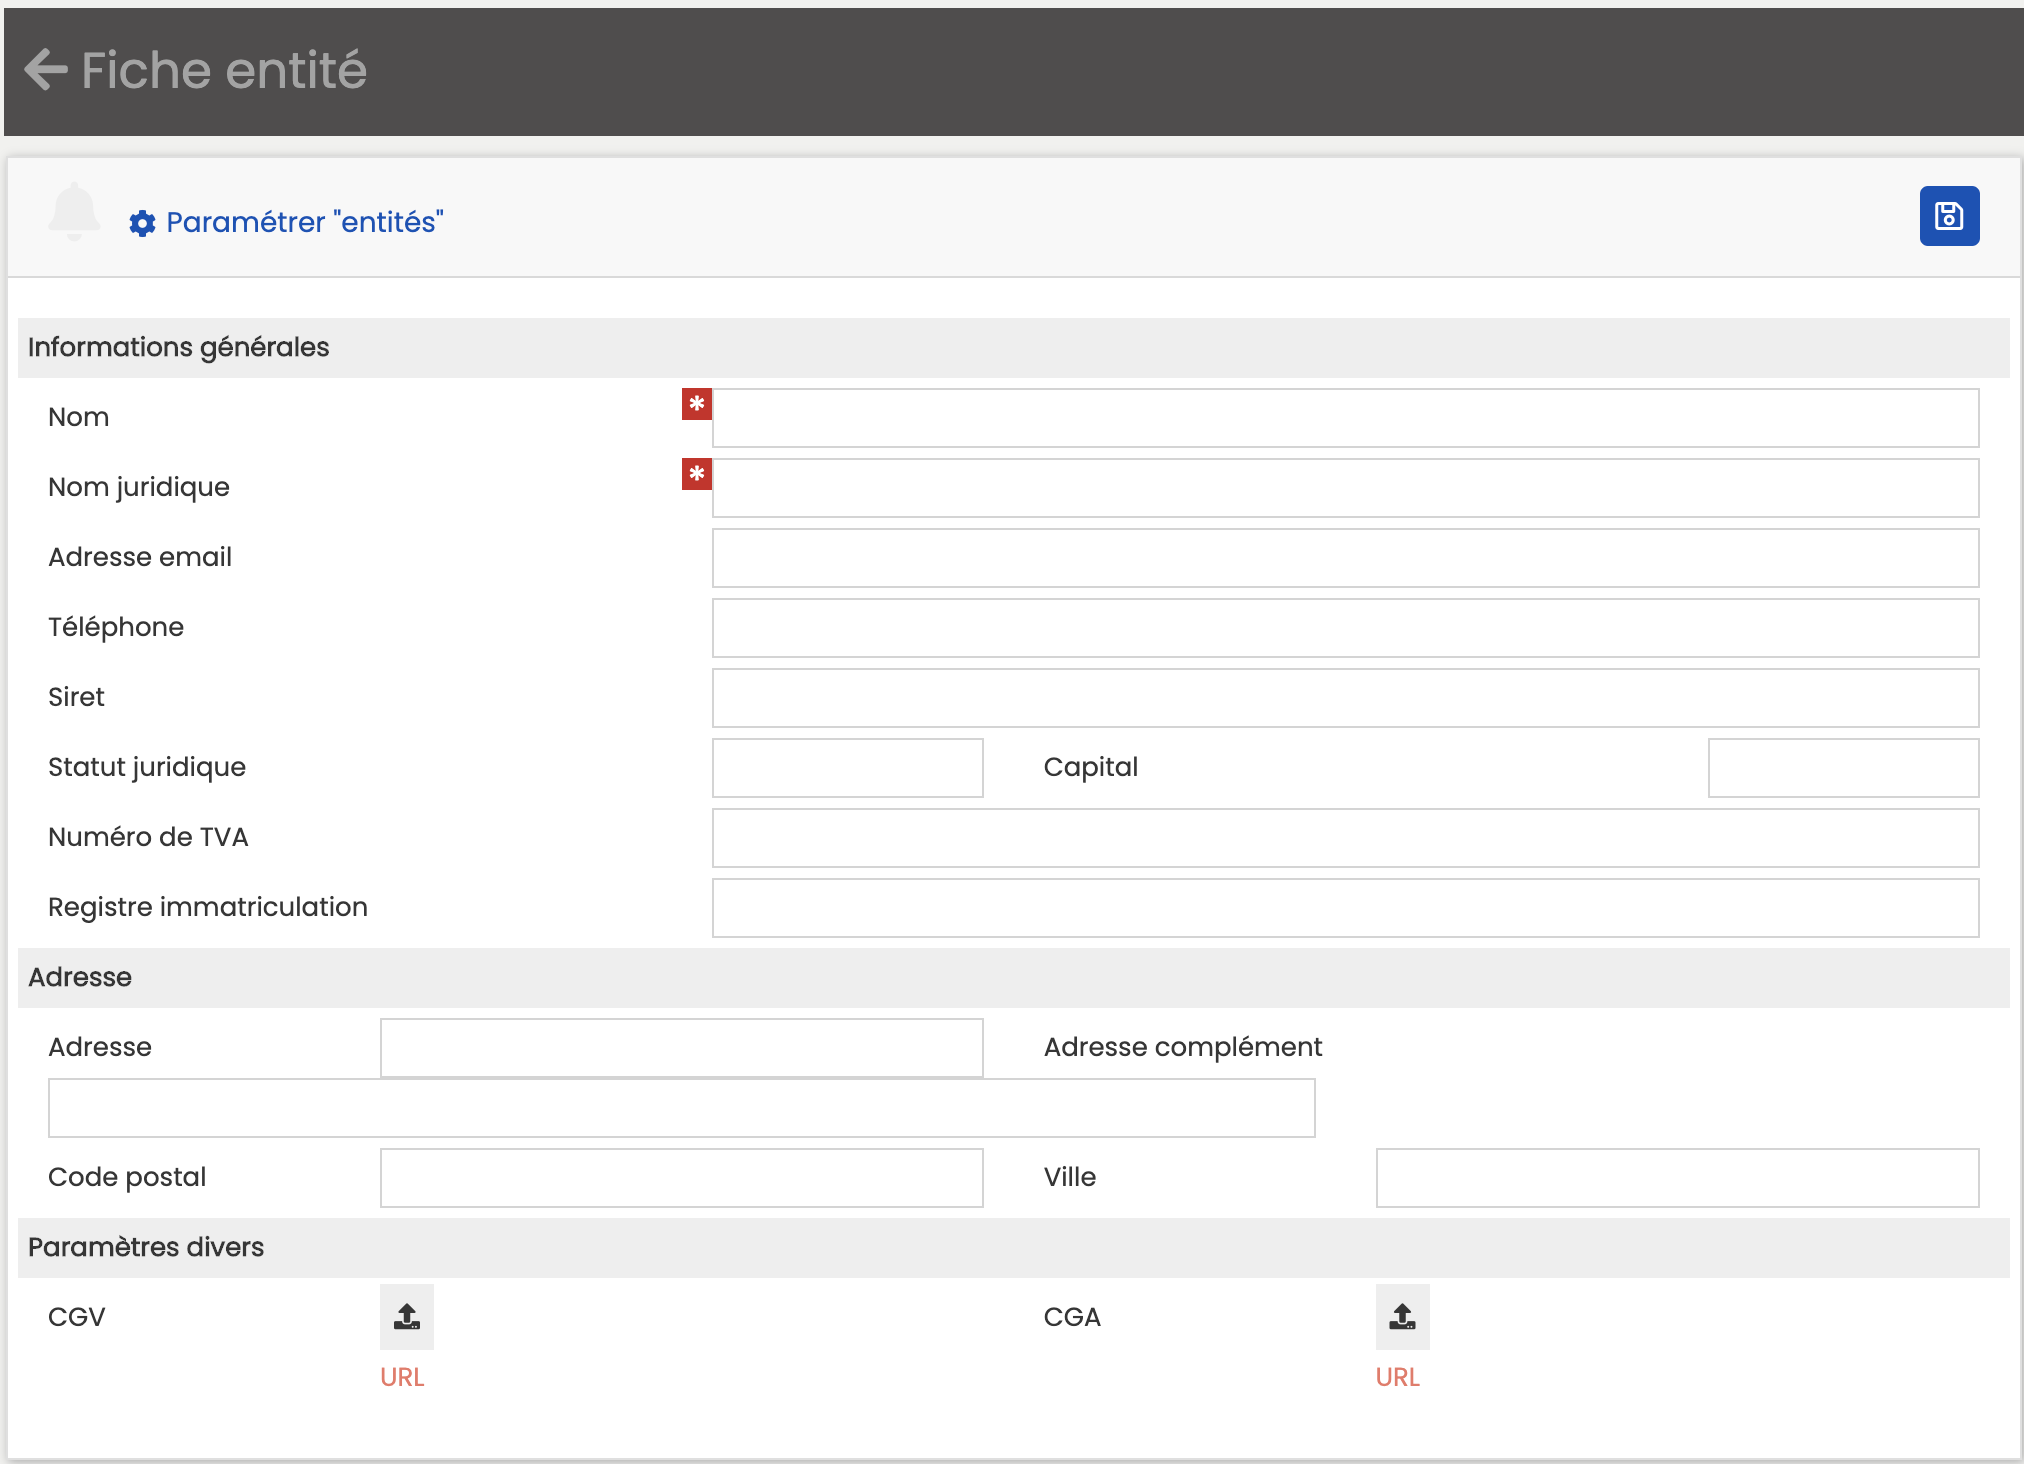Upload a CGA file with its upload icon

click(x=1403, y=1316)
